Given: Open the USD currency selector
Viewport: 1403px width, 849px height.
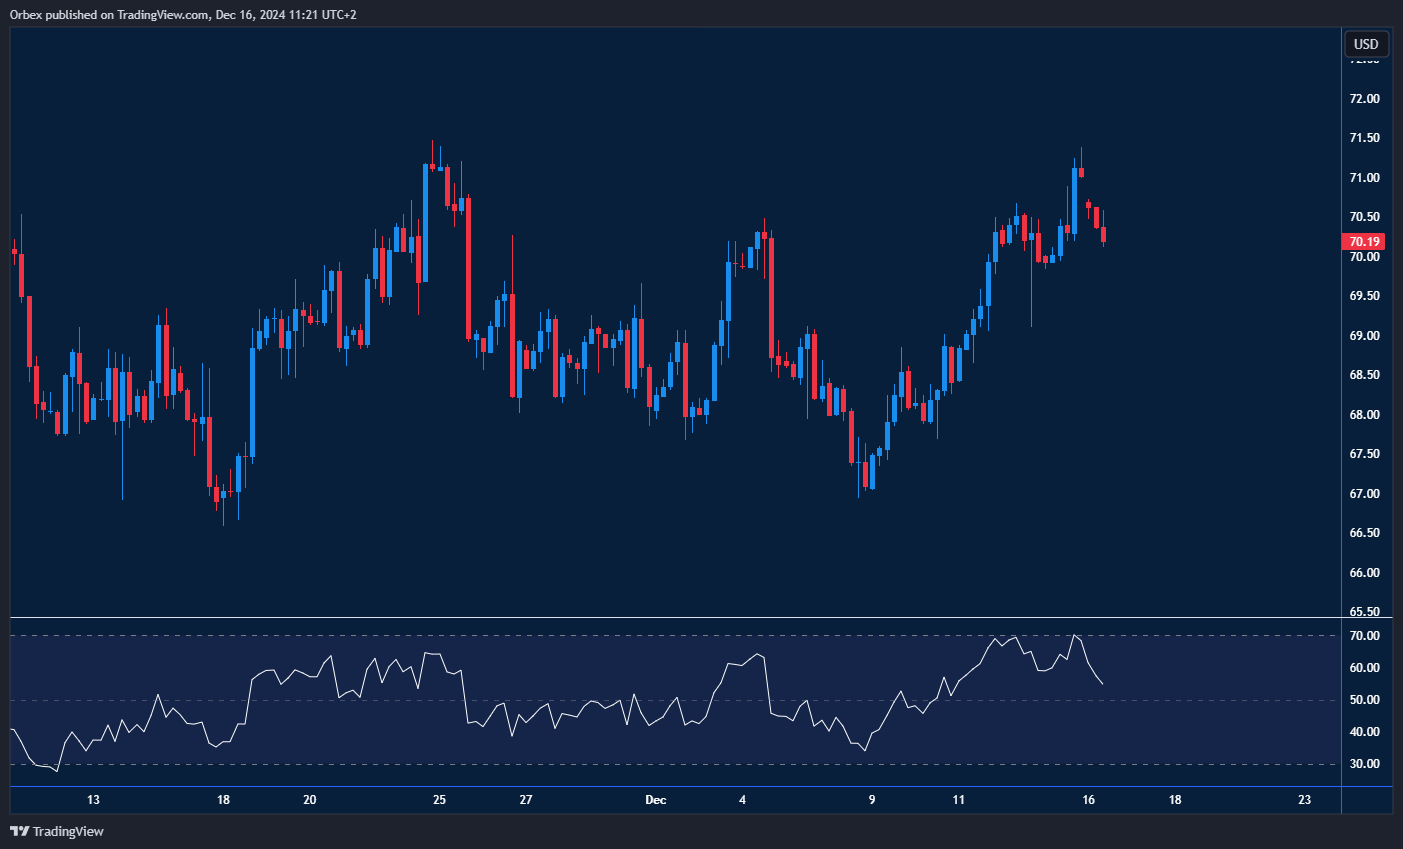Looking at the screenshot, I should (1365, 44).
